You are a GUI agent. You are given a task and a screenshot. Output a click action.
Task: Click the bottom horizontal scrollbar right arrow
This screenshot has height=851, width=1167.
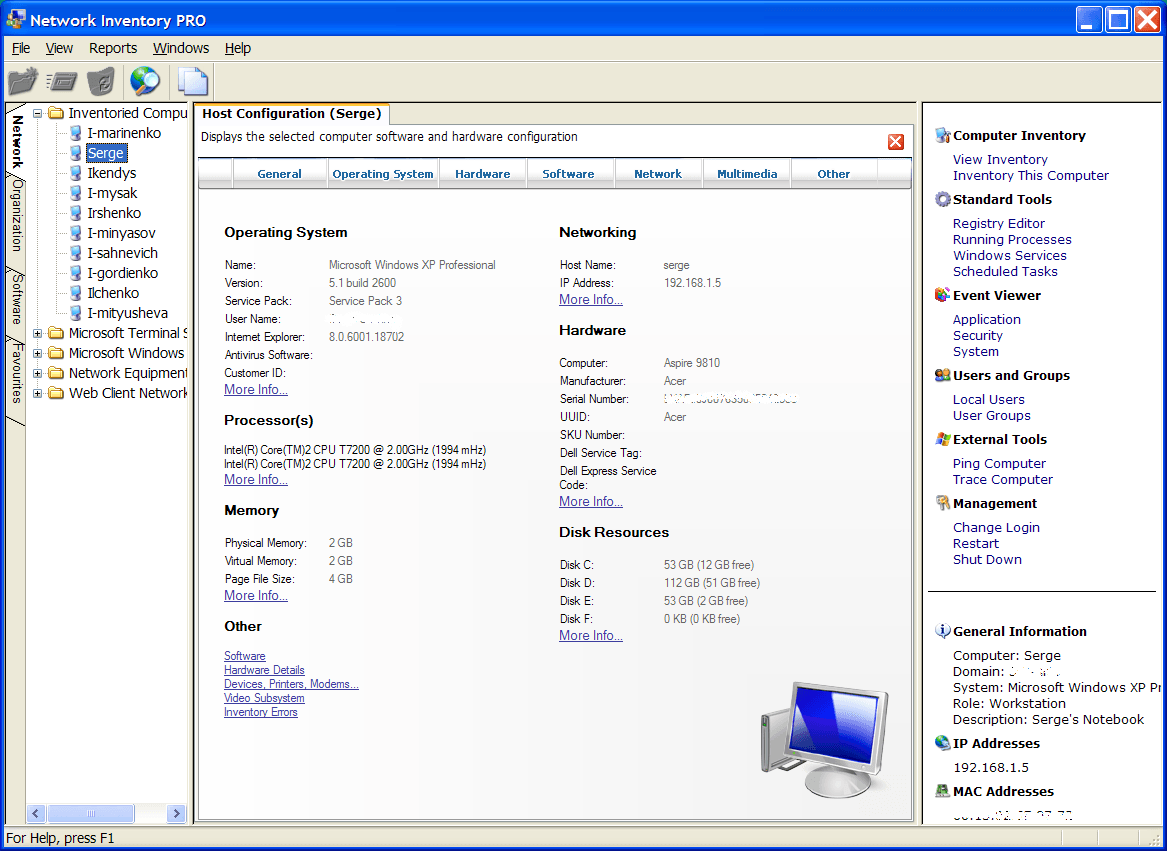point(177,813)
